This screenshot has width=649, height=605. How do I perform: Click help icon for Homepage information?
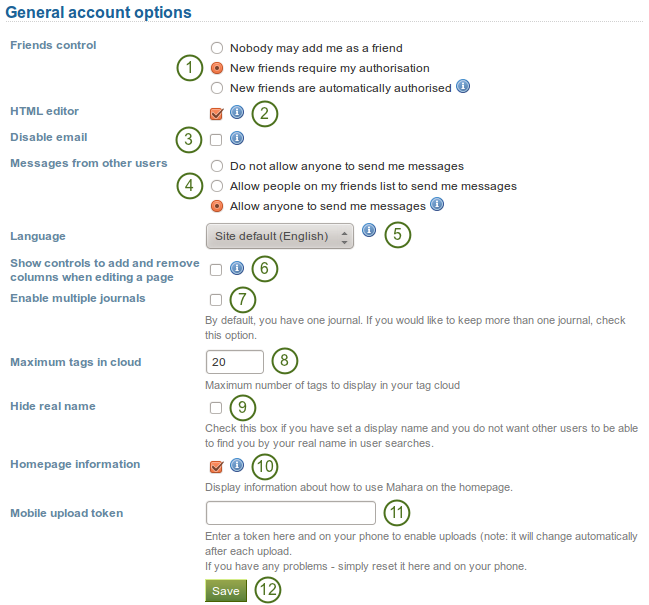tap(236, 465)
